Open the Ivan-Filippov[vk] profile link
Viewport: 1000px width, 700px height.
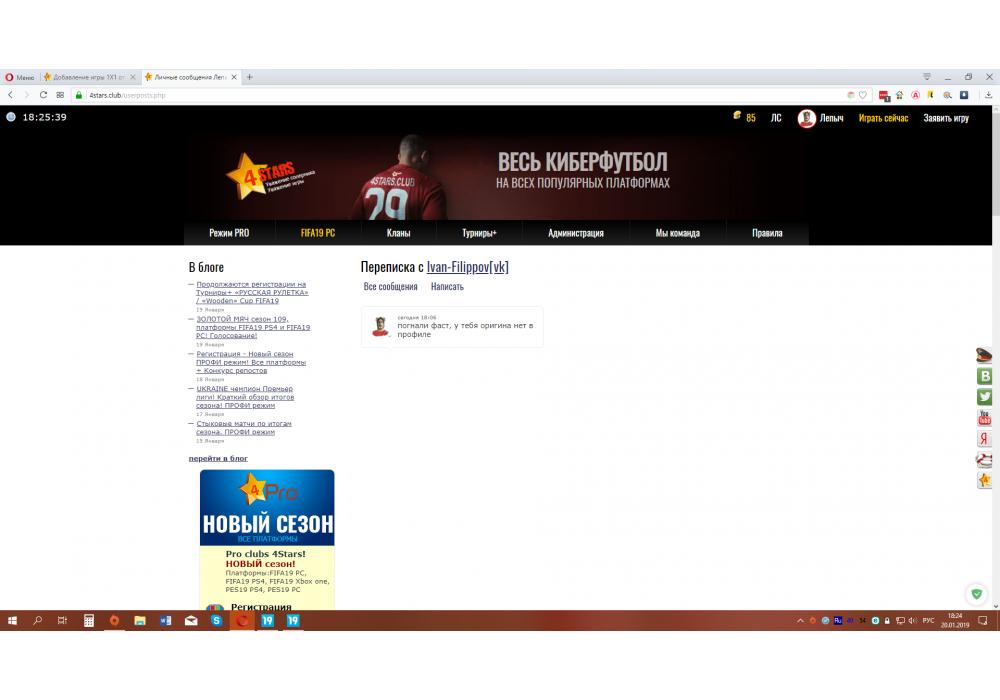click(468, 267)
